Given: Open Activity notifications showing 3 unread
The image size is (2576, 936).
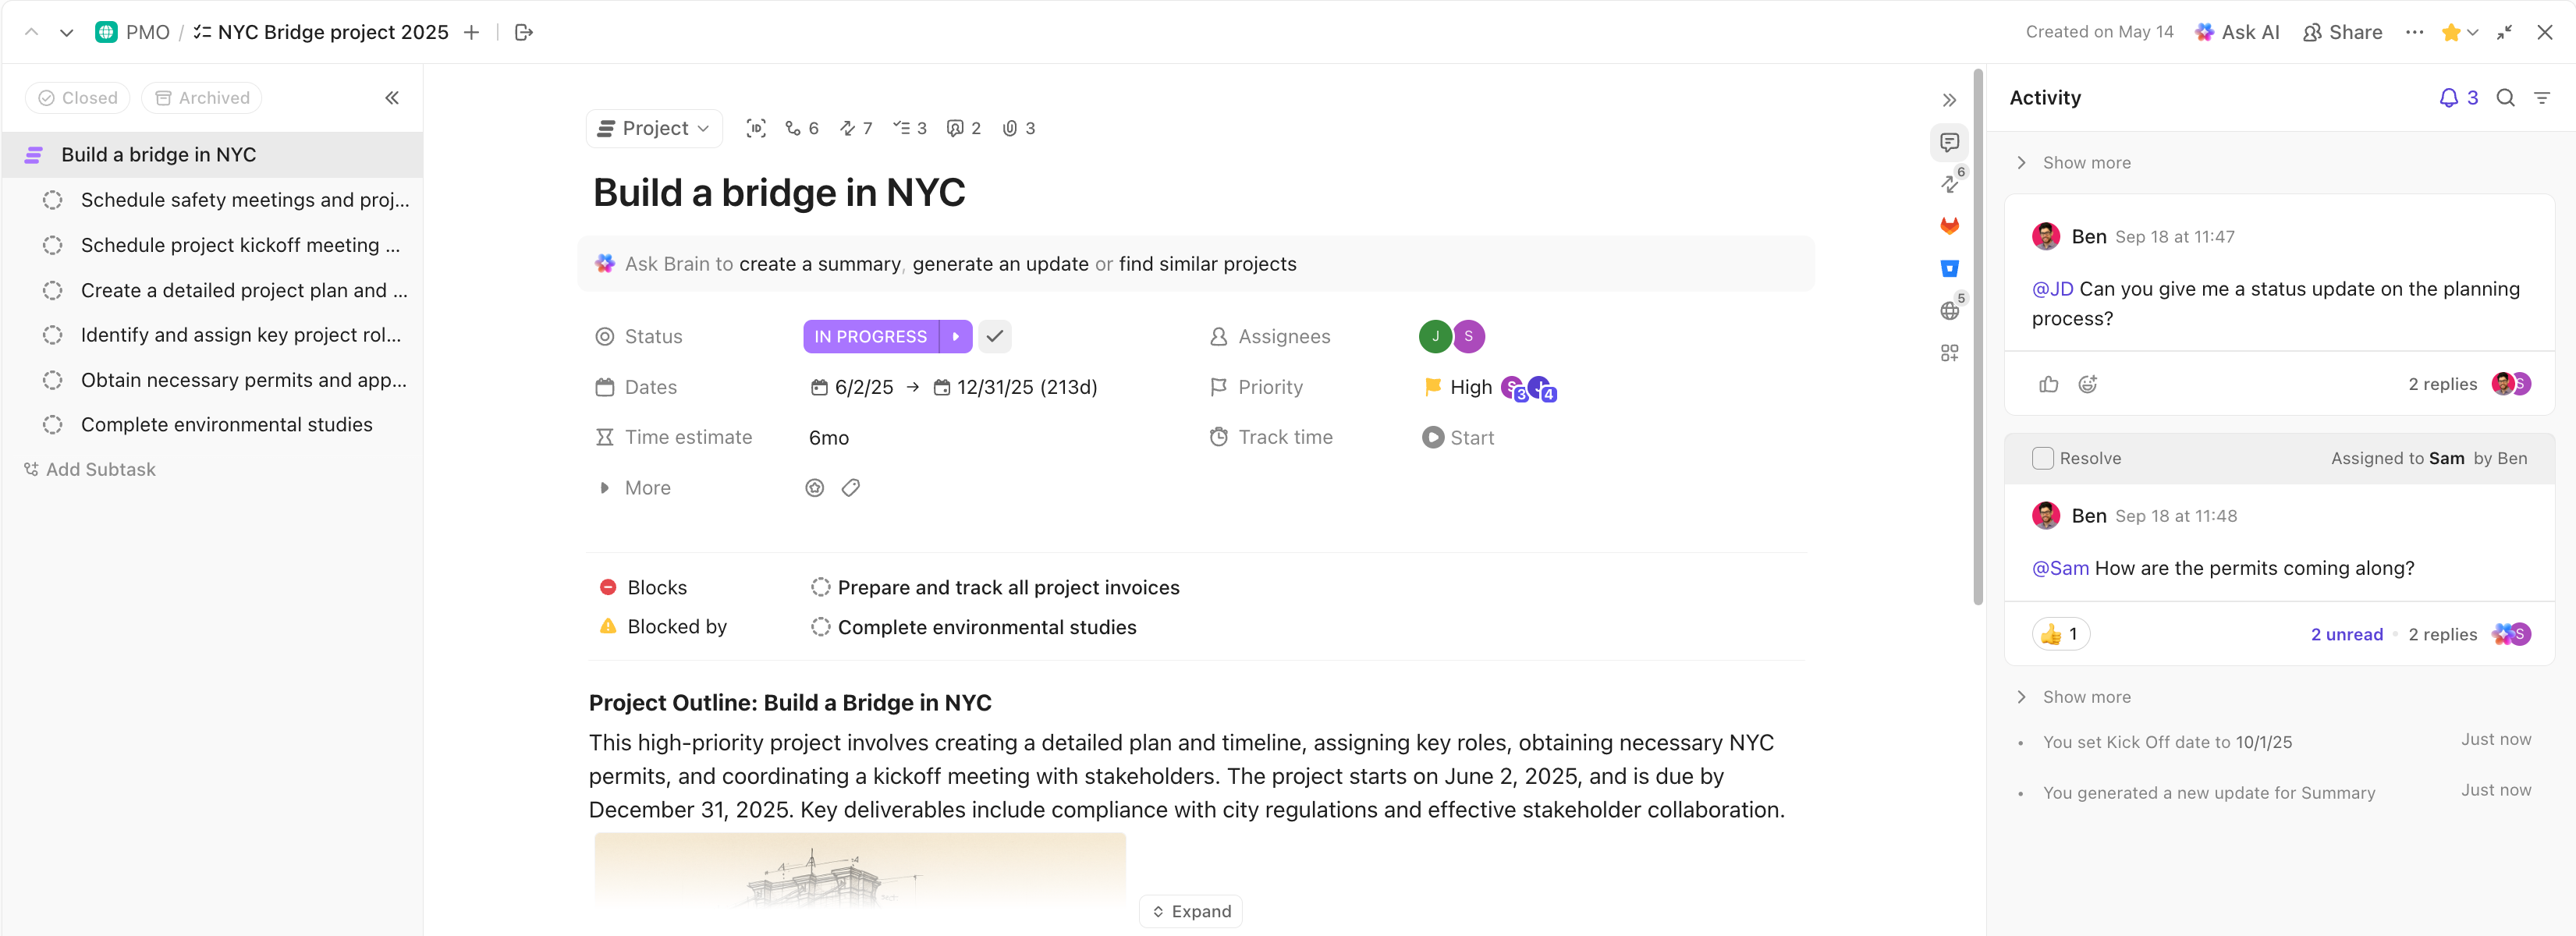Looking at the screenshot, I should click(2458, 97).
